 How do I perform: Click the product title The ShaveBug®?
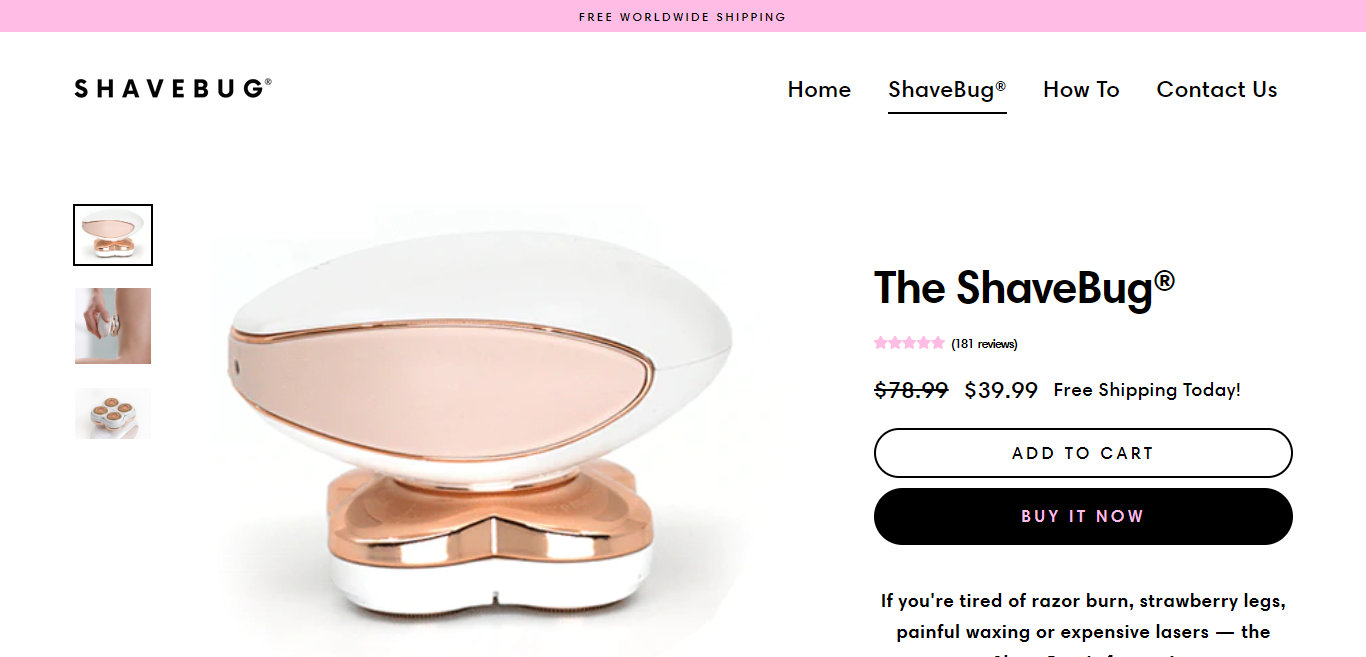1025,288
